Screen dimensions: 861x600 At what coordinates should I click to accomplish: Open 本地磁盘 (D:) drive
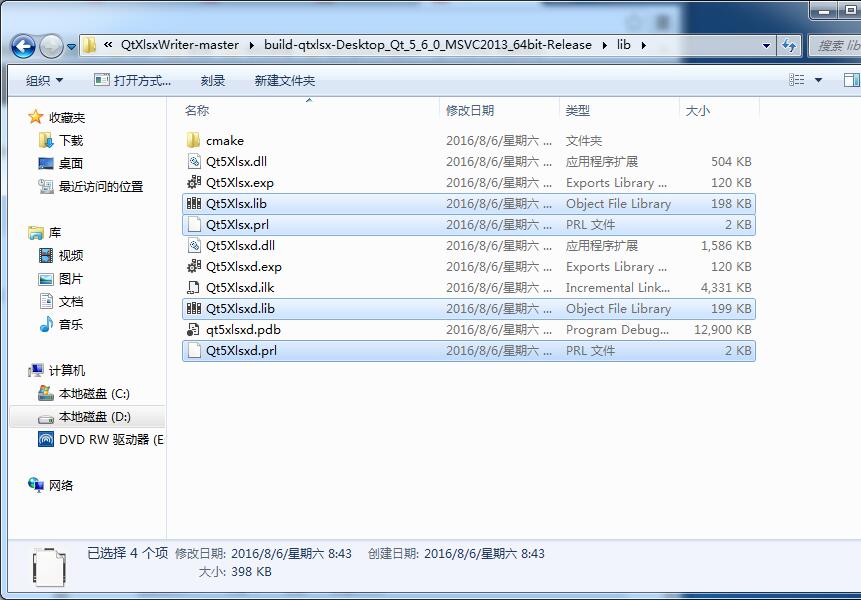(94, 417)
